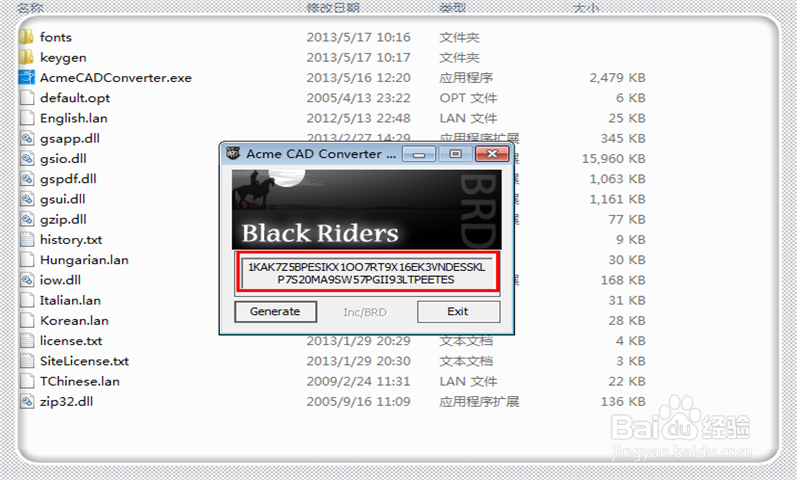
Task: Click the date 2013/1/29 20:30
Action: click(358, 361)
